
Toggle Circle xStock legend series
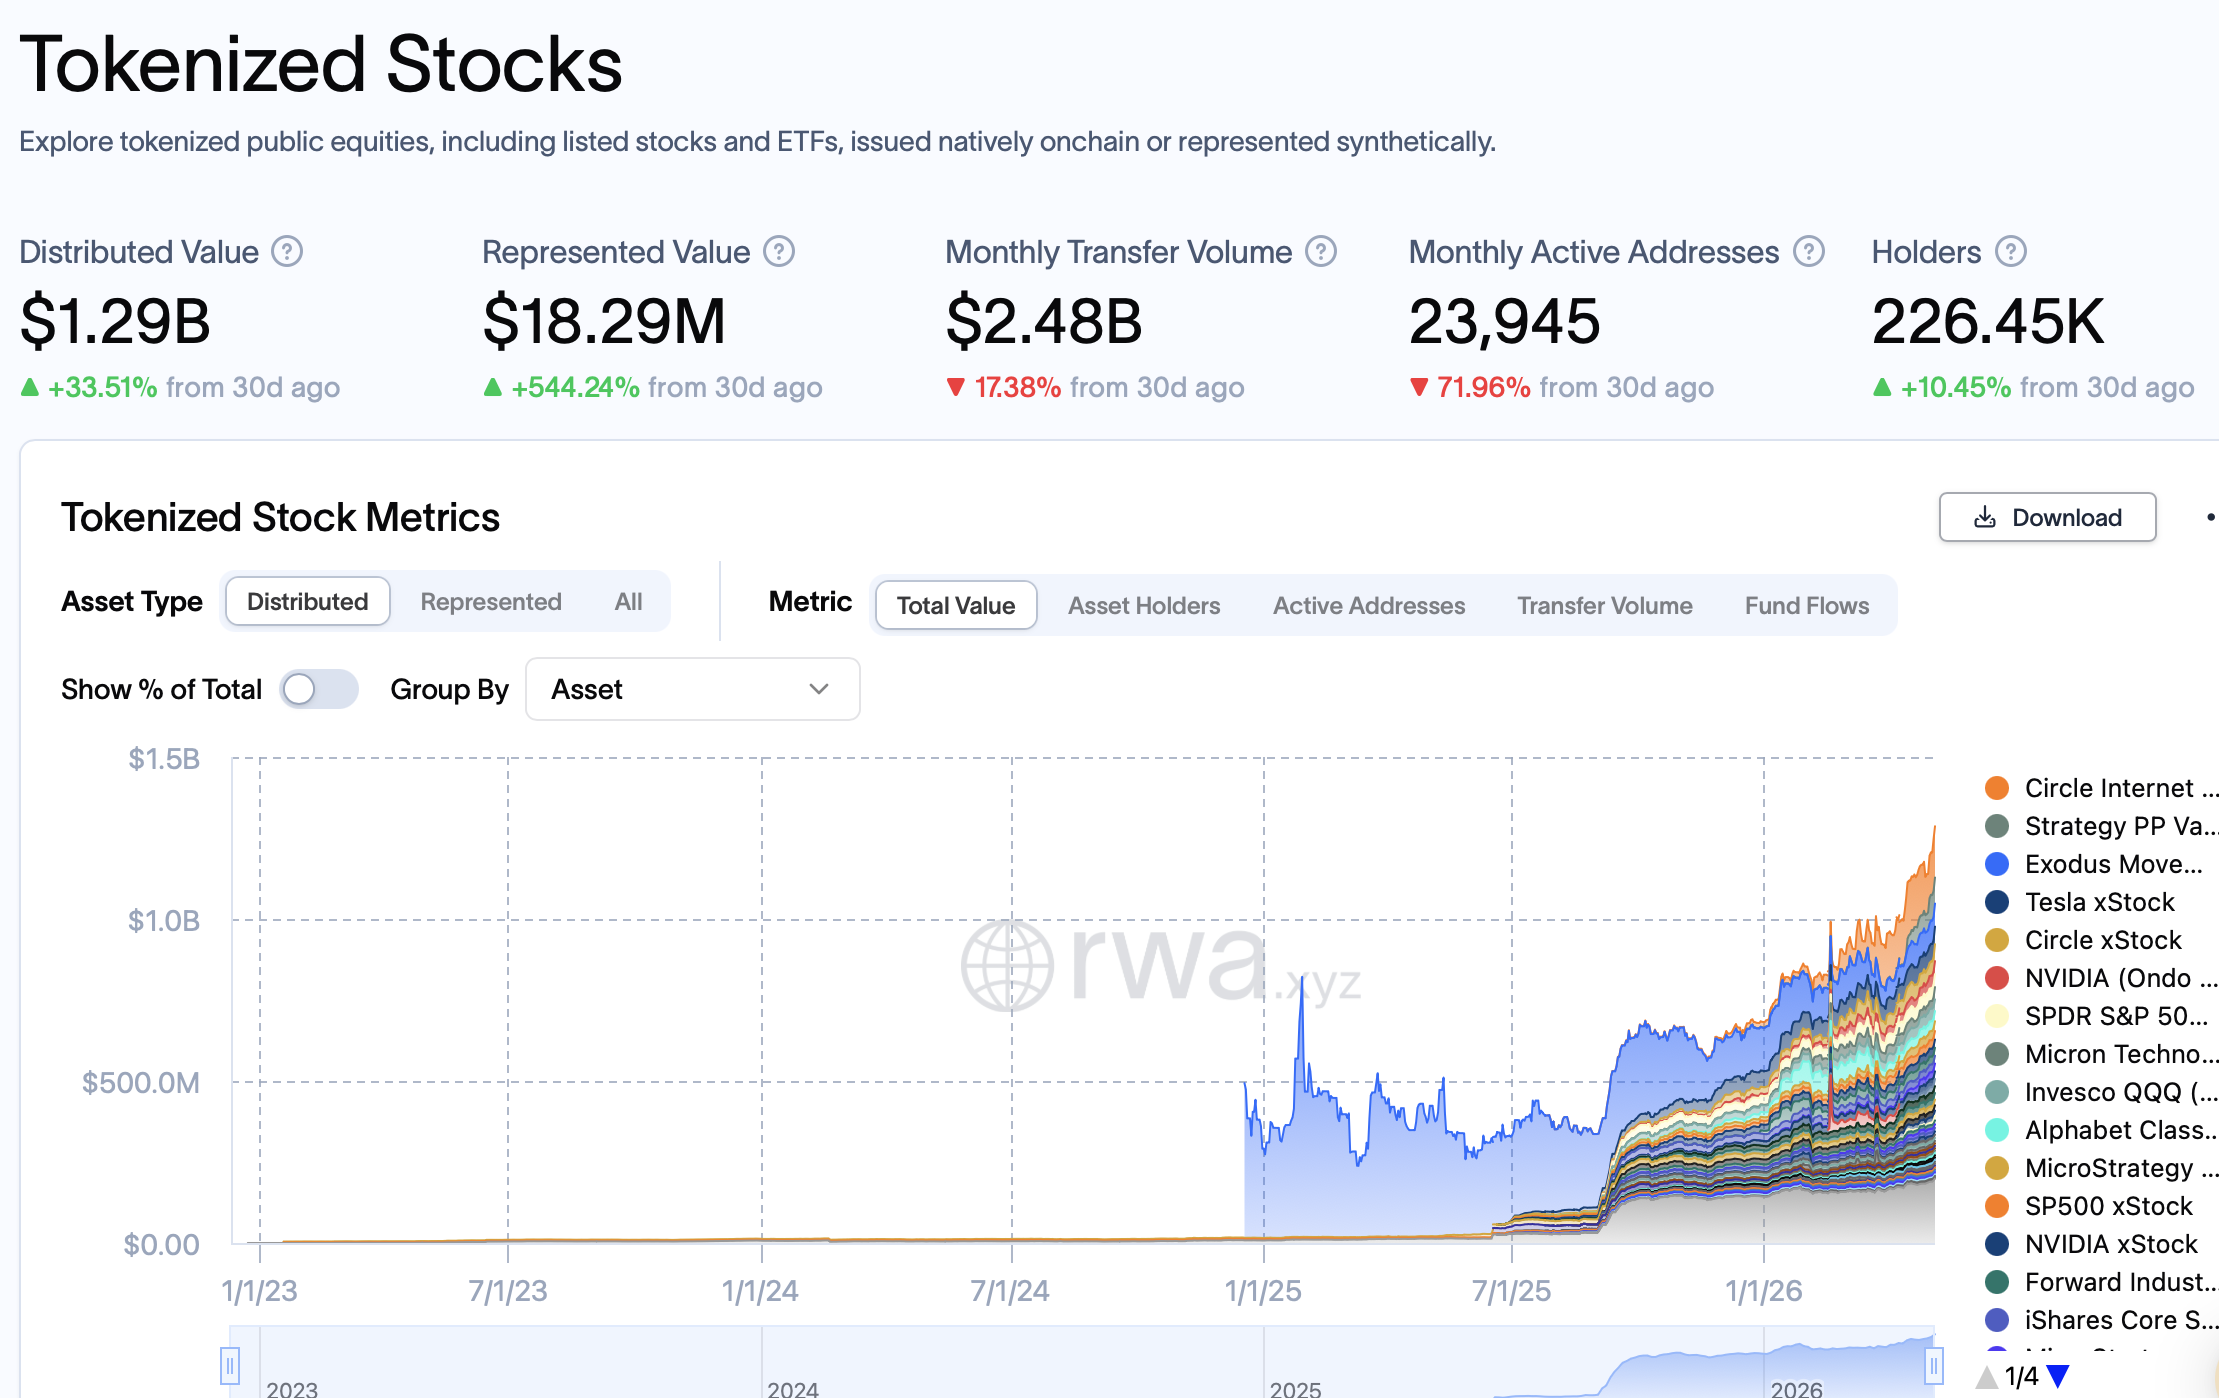[2083, 940]
